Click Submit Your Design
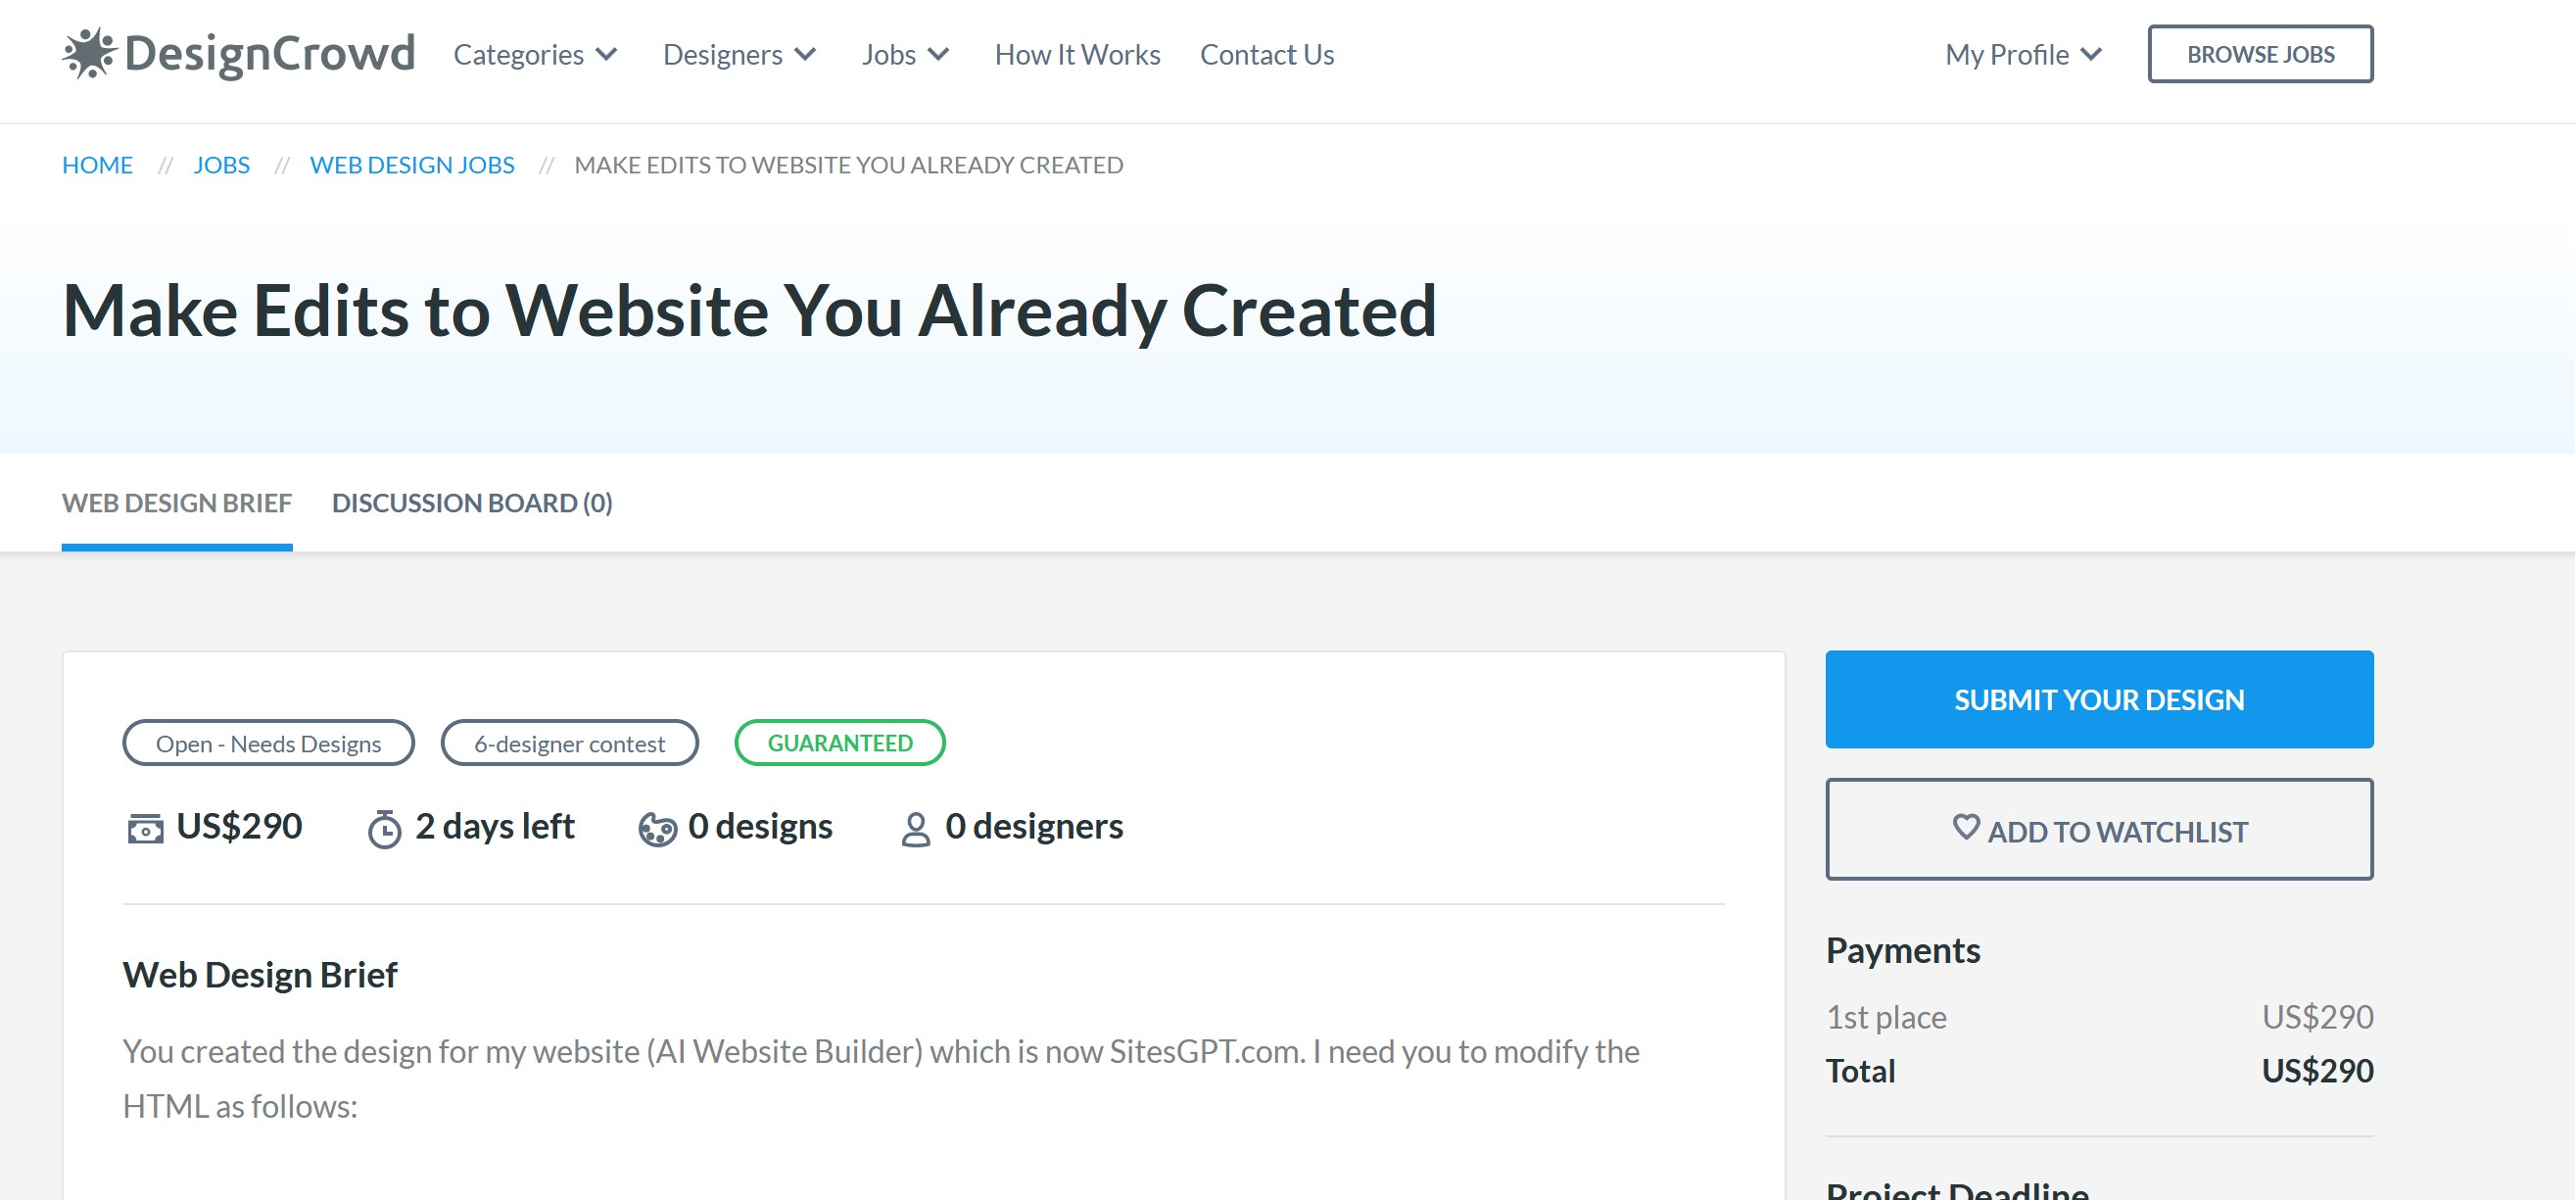 2098,698
